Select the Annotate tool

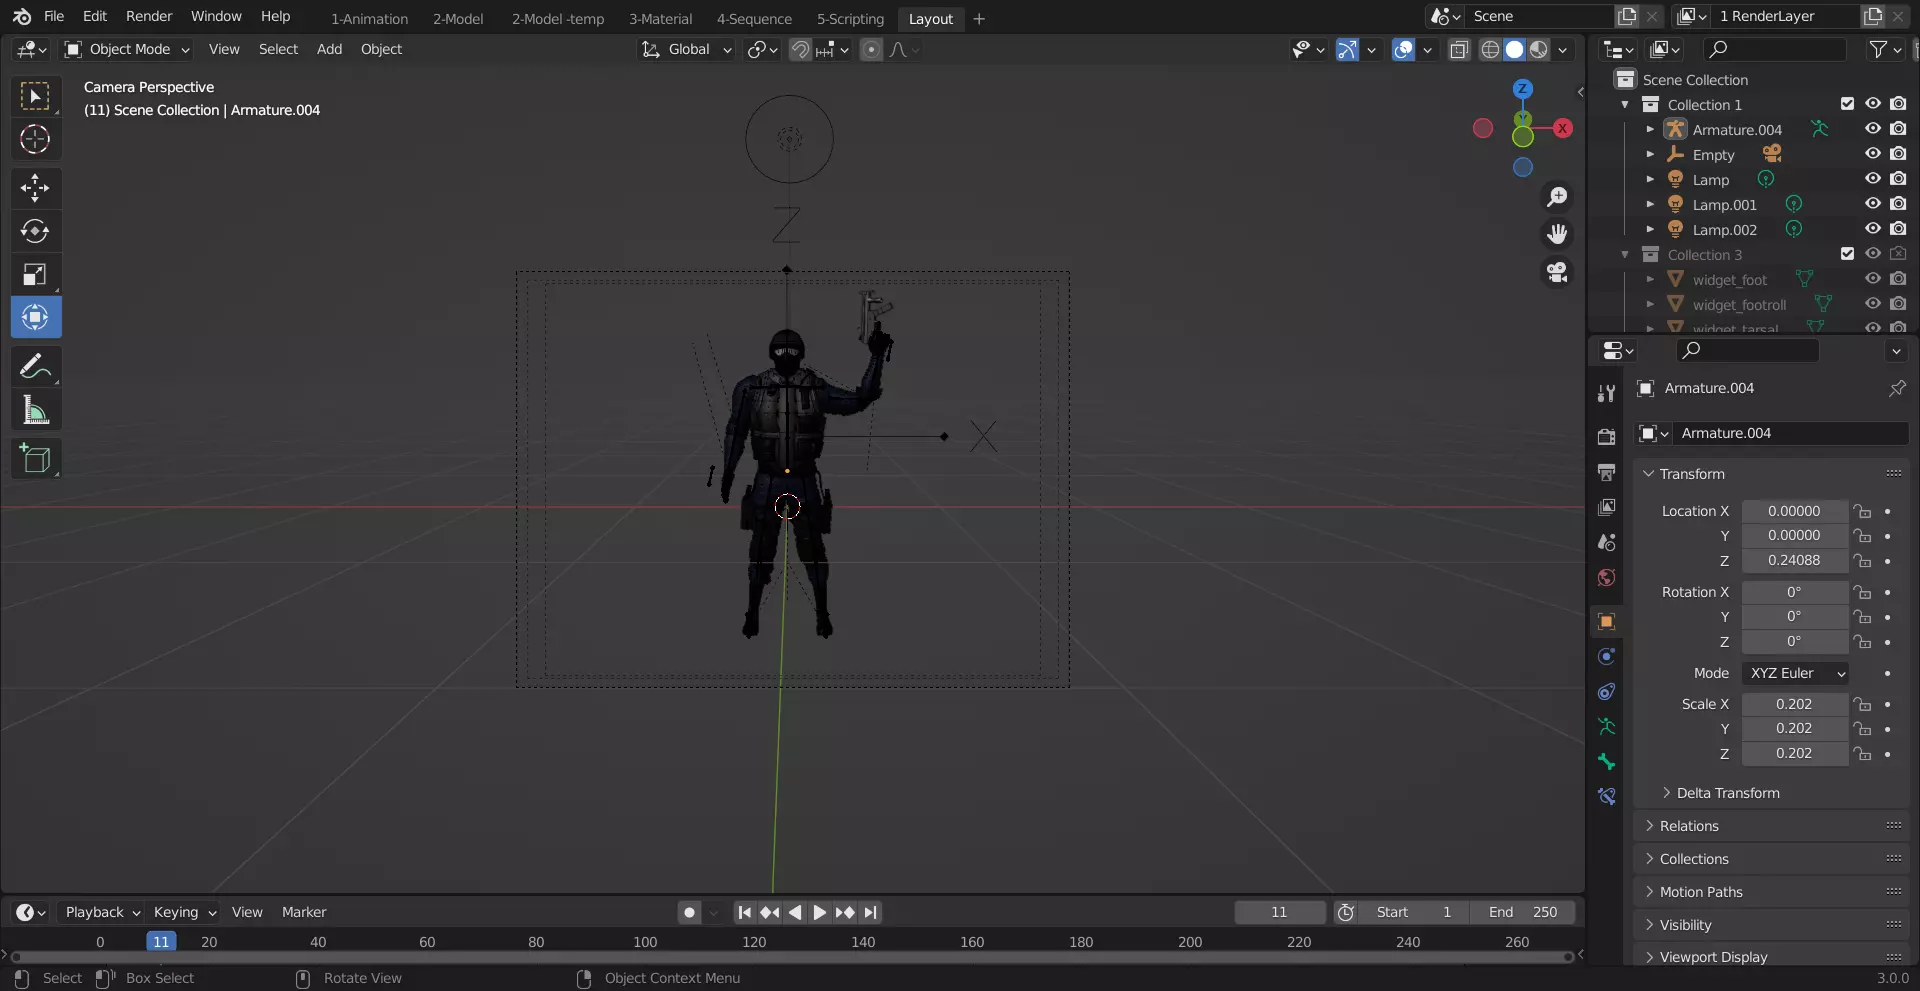[35, 367]
